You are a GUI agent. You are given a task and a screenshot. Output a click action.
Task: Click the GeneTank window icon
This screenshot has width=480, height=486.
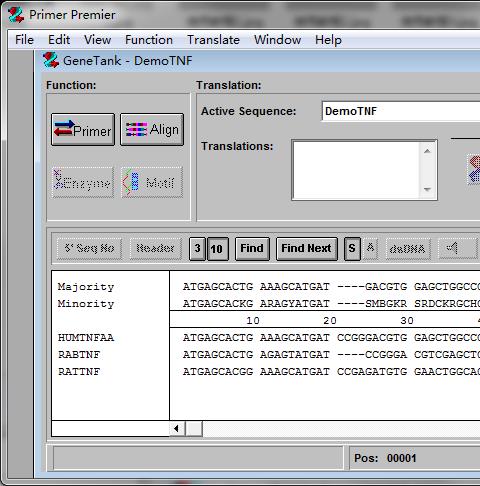pos(51,60)
